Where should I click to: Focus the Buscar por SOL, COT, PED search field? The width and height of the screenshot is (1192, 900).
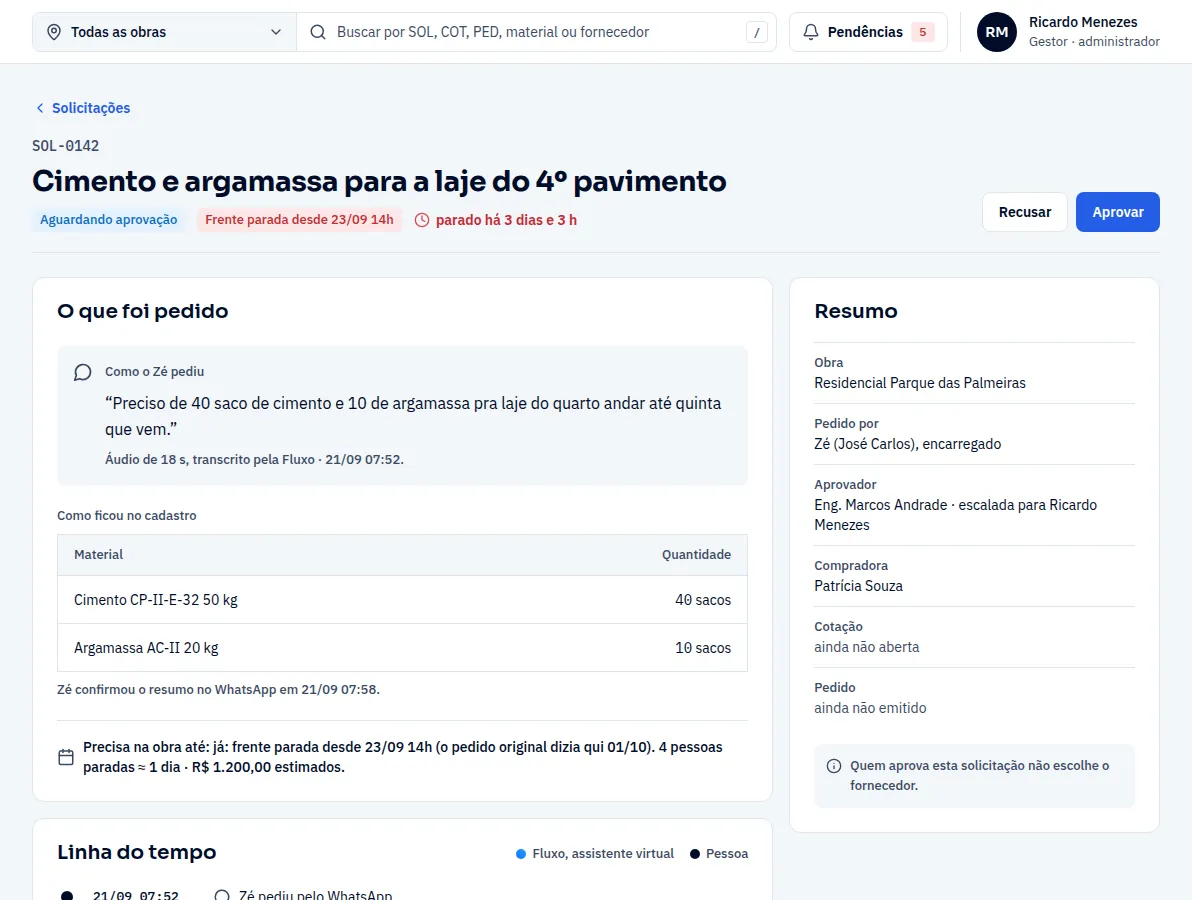536,32
